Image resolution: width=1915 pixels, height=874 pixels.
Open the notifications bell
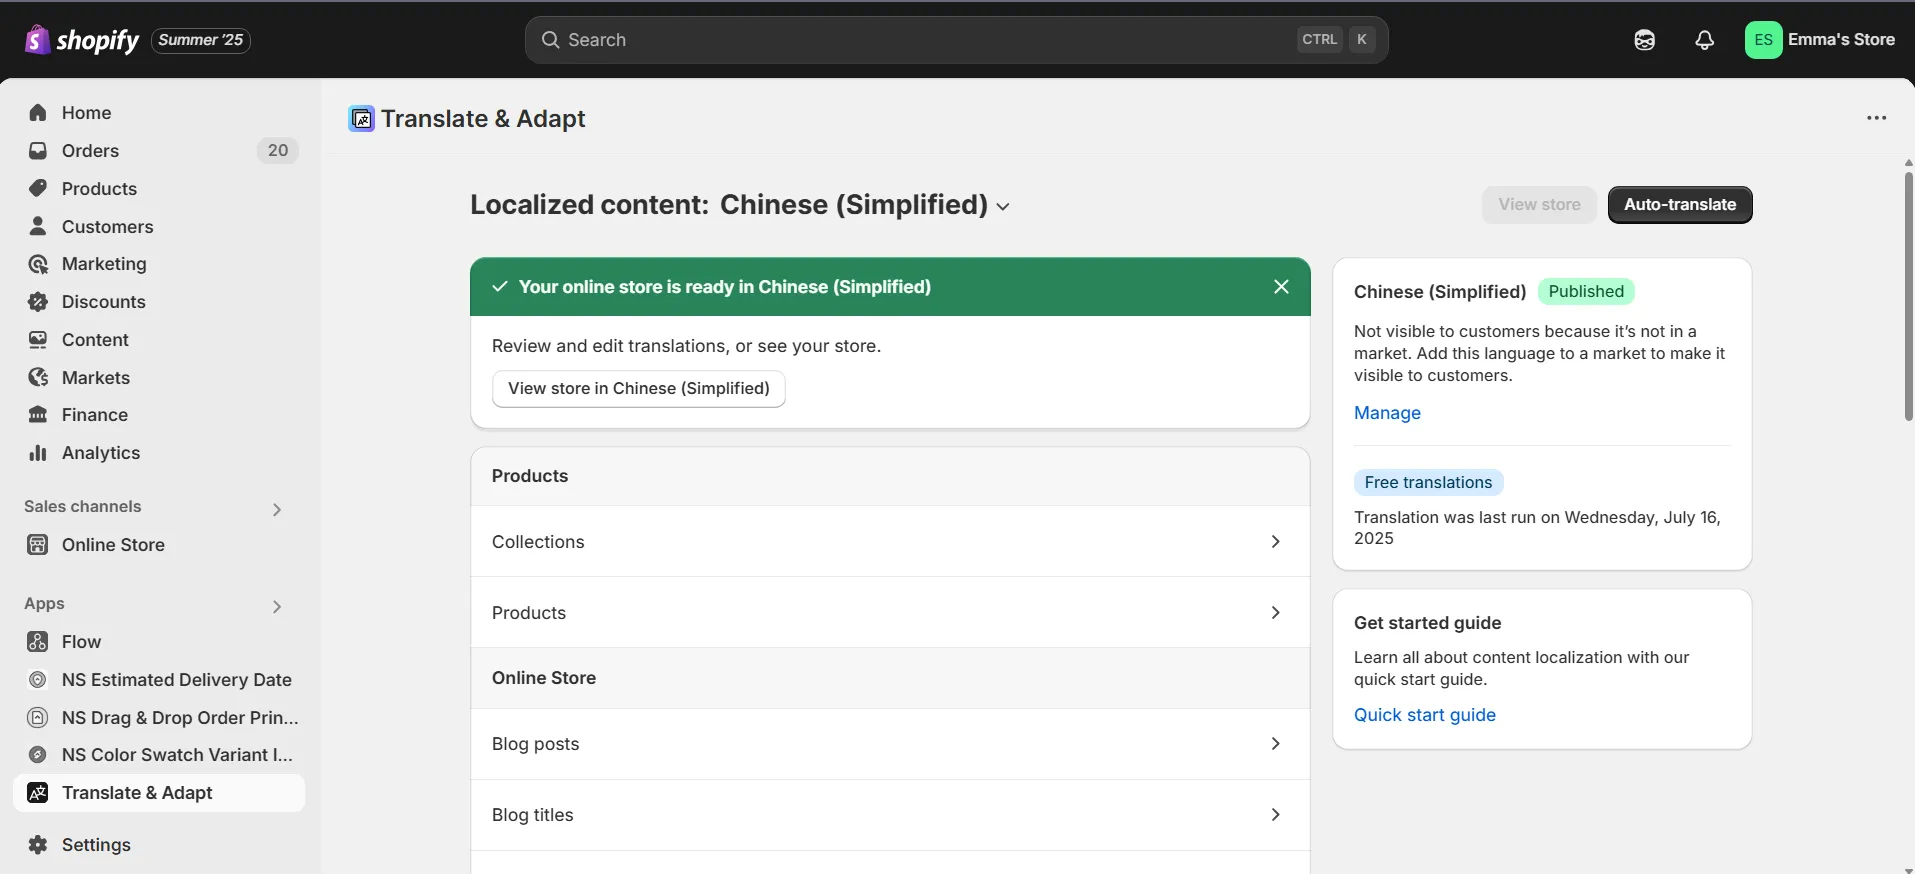coord(1705,40)
